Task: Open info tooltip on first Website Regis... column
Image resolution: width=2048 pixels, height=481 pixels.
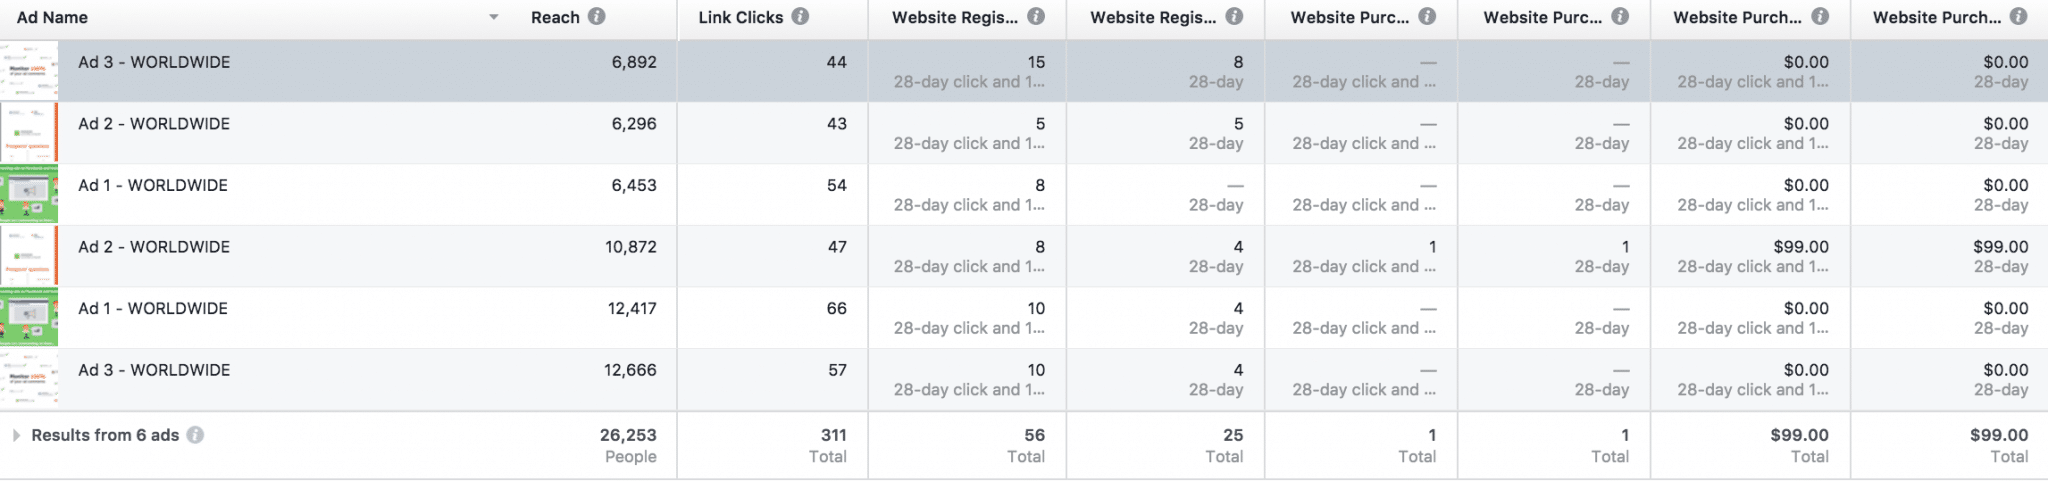Action: tap(1036, 17)
